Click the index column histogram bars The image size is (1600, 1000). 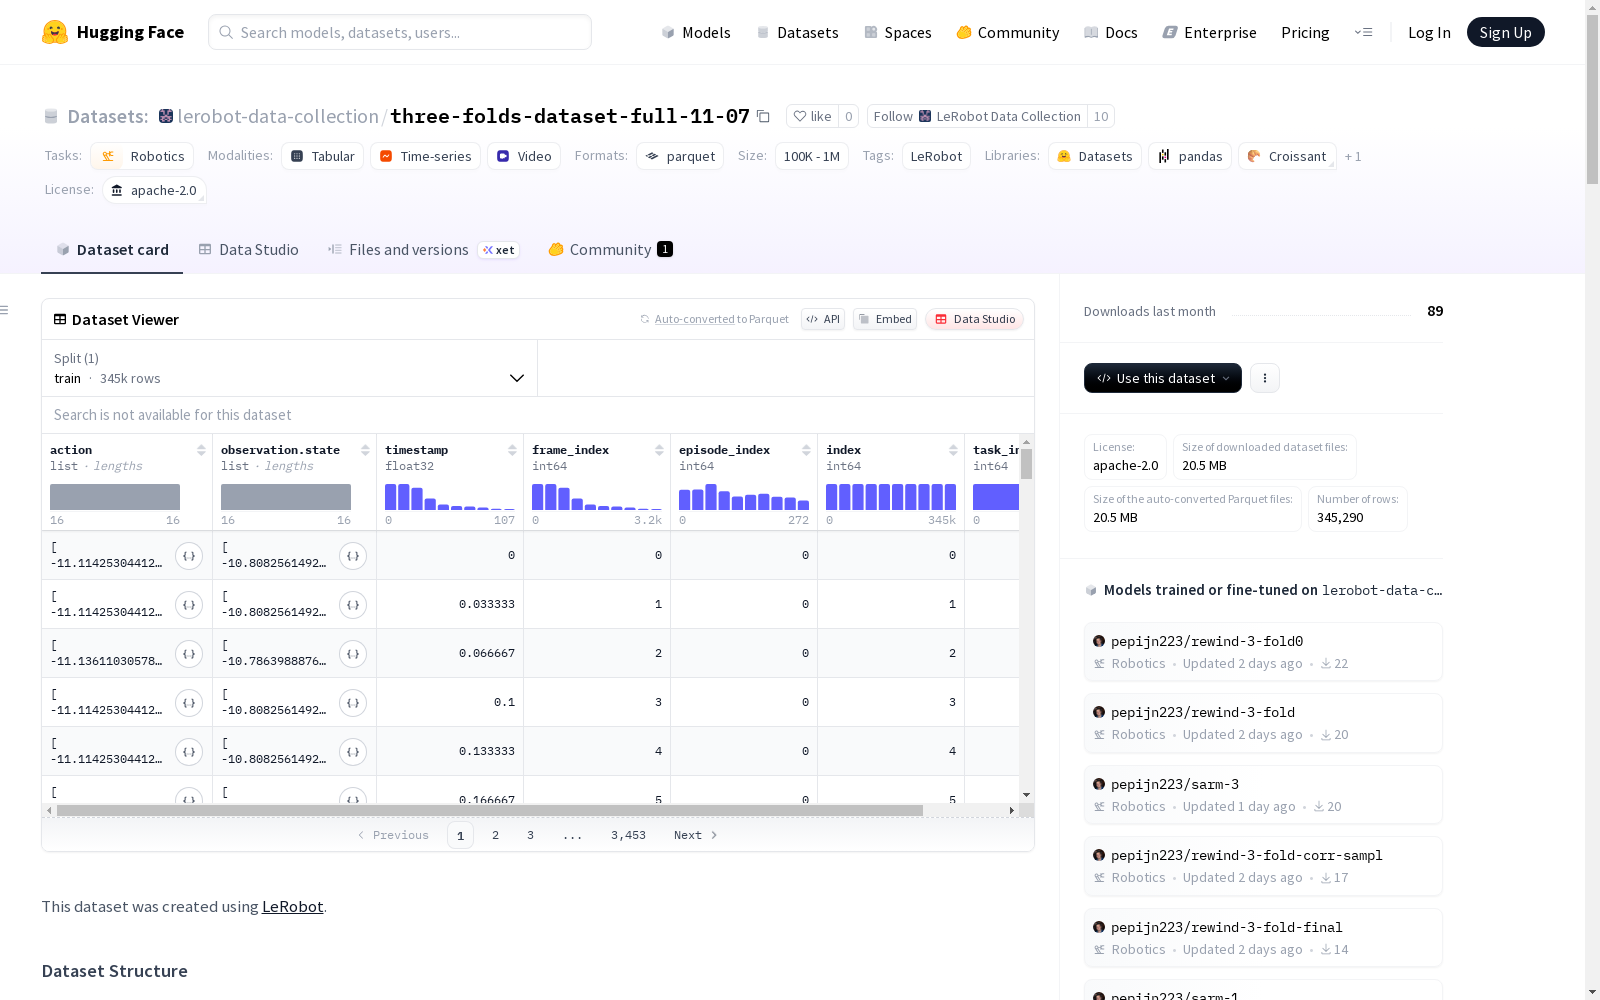coord(891,497)
